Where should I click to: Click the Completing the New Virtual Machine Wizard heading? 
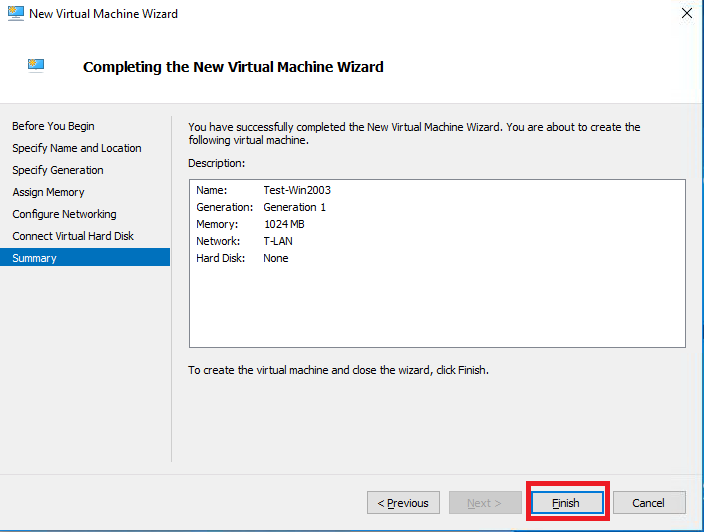point(233,67)
